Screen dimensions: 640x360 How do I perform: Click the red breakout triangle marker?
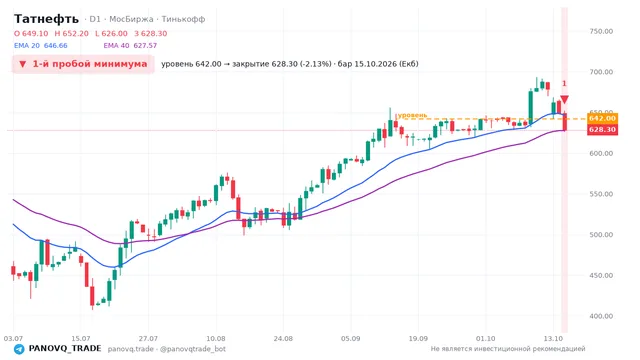tap(564, 99)
